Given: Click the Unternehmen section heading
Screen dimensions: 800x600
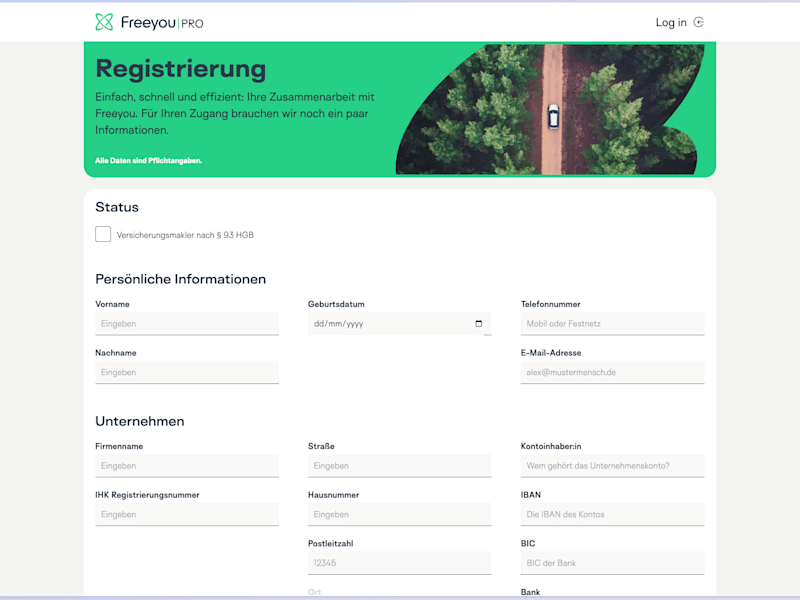Looking at the screenshot, I should [140, 421].
